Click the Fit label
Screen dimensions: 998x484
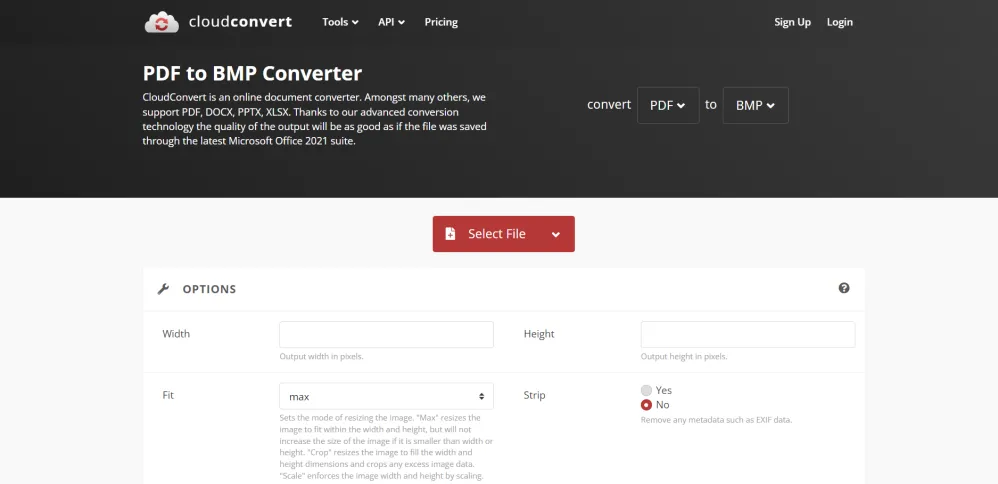[x=168, y=395]
